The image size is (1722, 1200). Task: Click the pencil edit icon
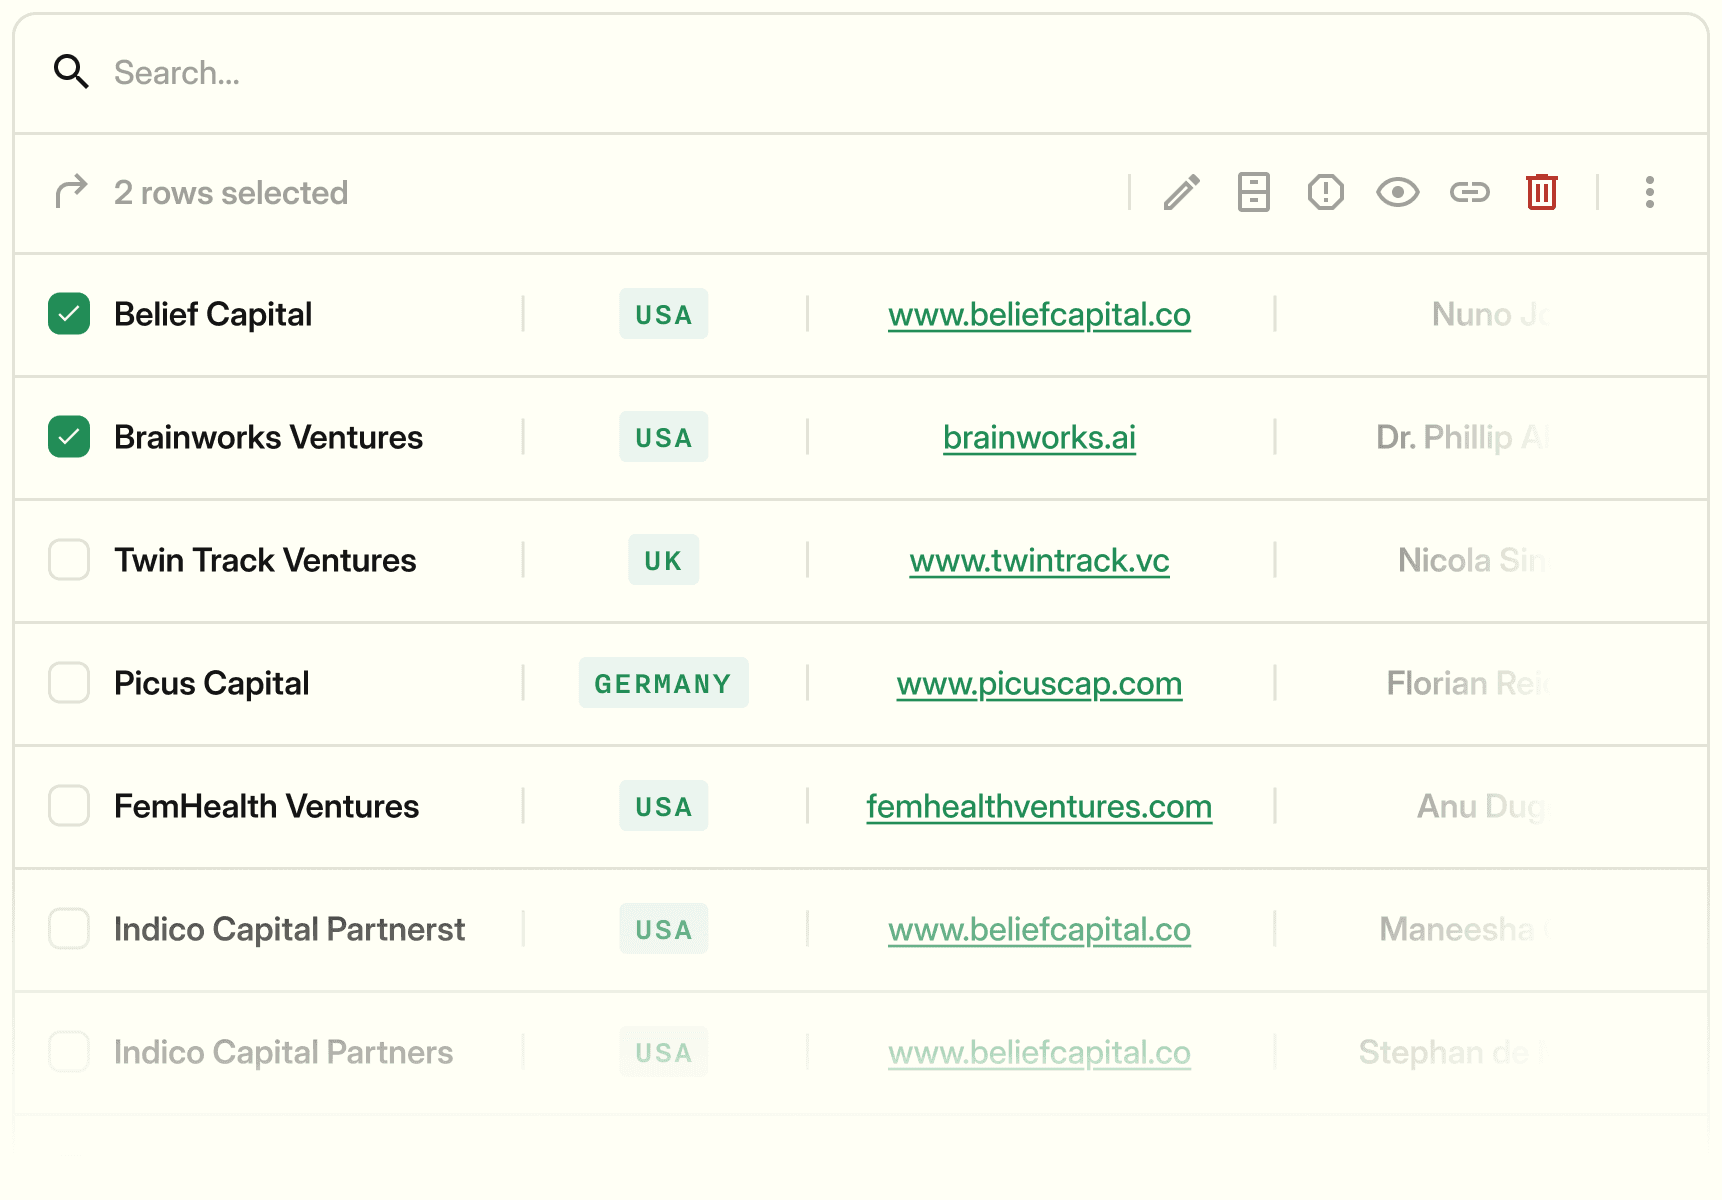(x=1181, y=192)
